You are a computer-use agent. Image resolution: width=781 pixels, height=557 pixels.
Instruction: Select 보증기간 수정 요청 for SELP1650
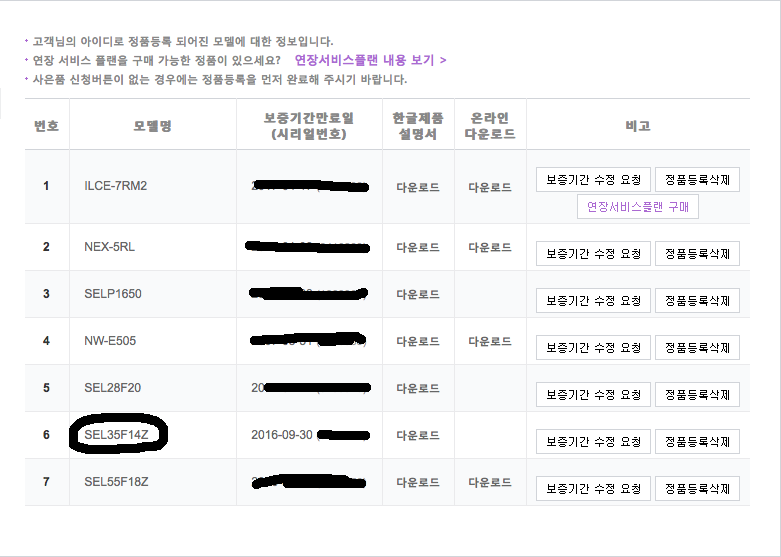click(x=593, y=300)
